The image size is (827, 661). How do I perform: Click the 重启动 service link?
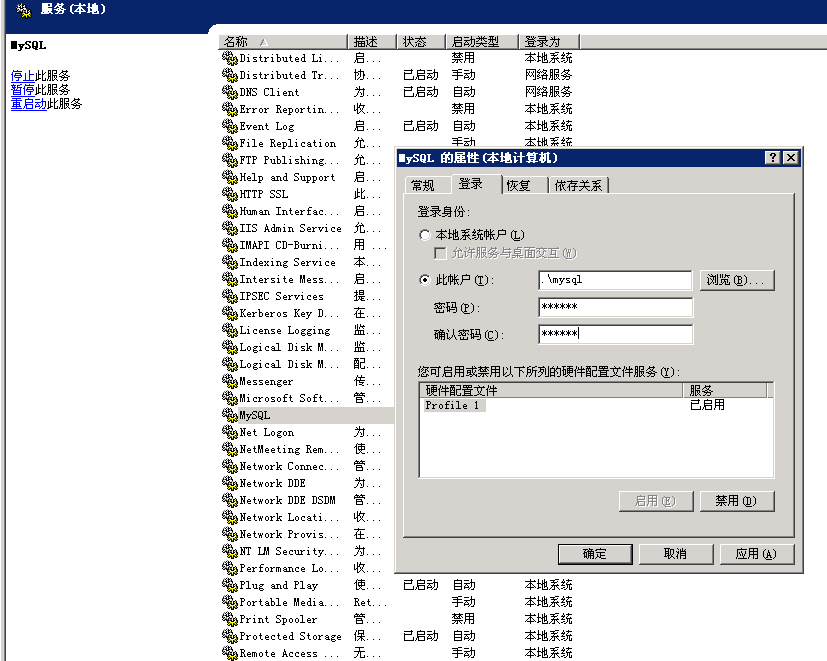point(29,103)
